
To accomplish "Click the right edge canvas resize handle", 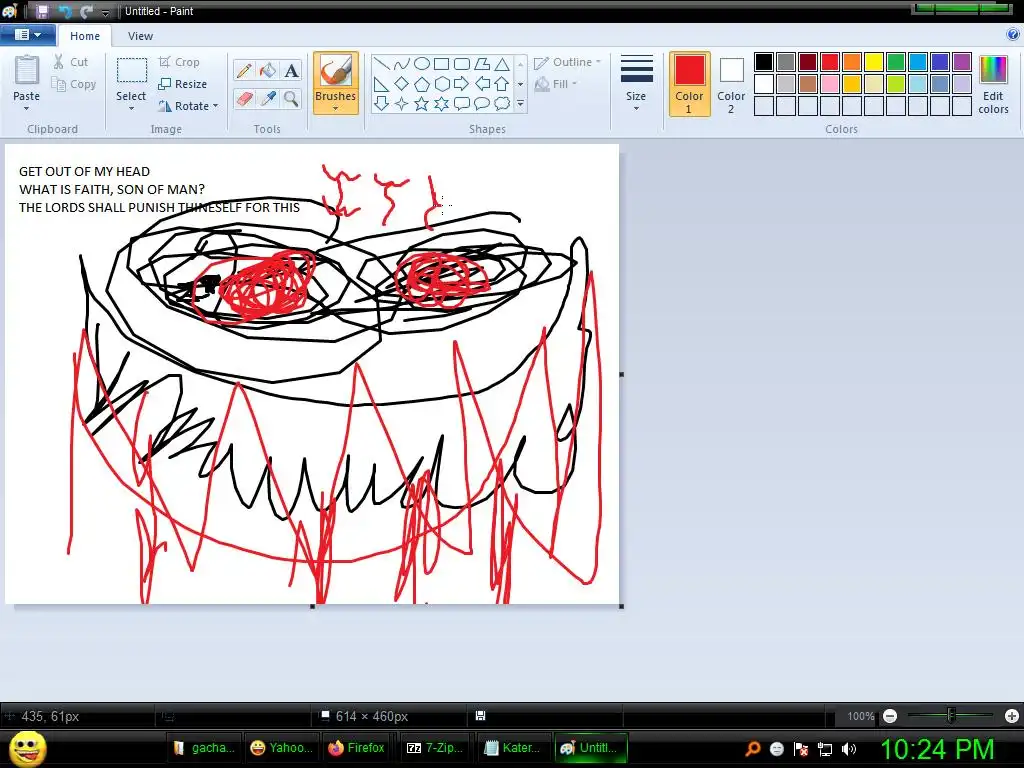I will click(621, 374).
